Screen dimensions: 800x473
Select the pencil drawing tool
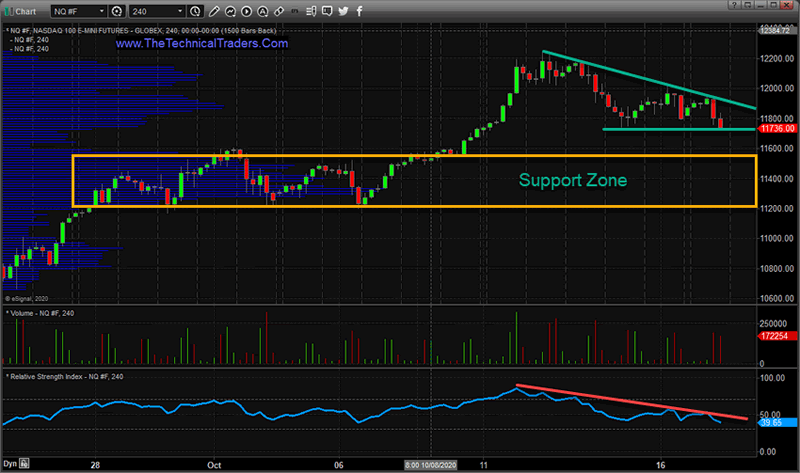pyautogui.click(x=214, y=11)
